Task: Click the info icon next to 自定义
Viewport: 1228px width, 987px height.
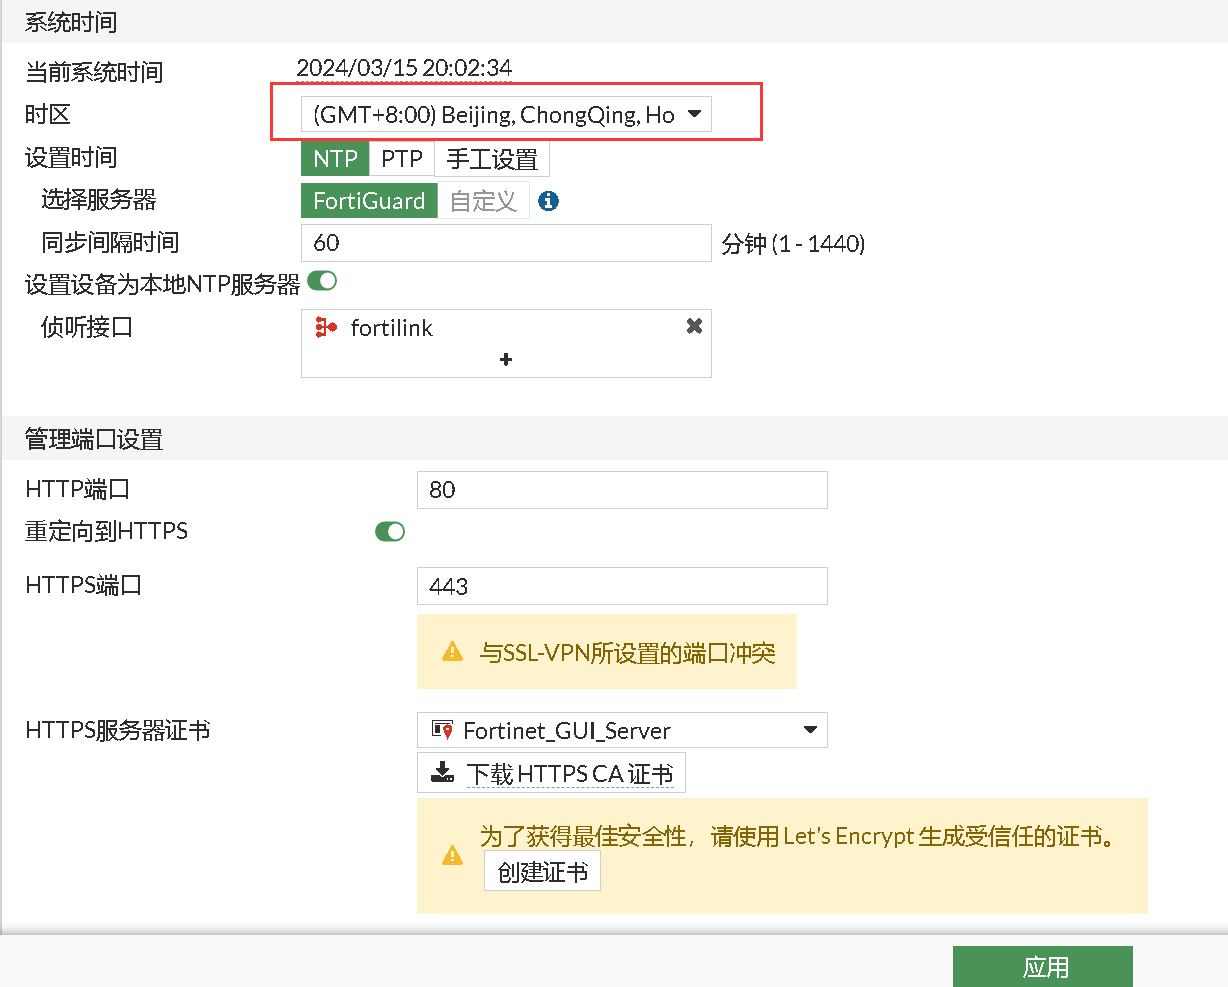Action: click(x=548, y=201)
